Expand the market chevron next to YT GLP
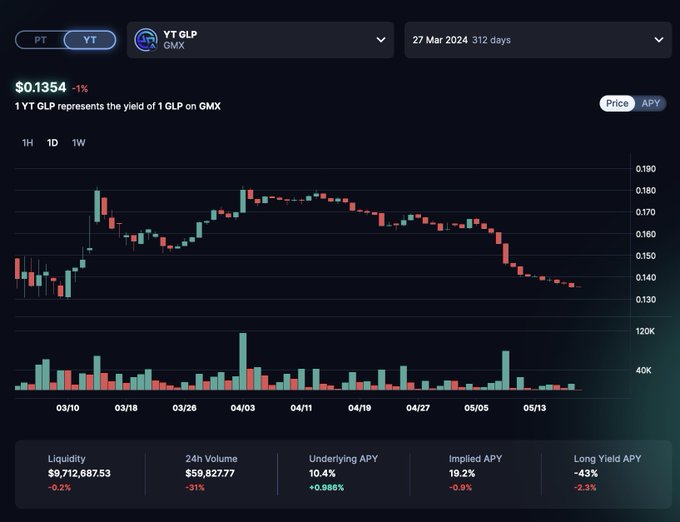The image size is (680, 522). [x=381, y=40]
